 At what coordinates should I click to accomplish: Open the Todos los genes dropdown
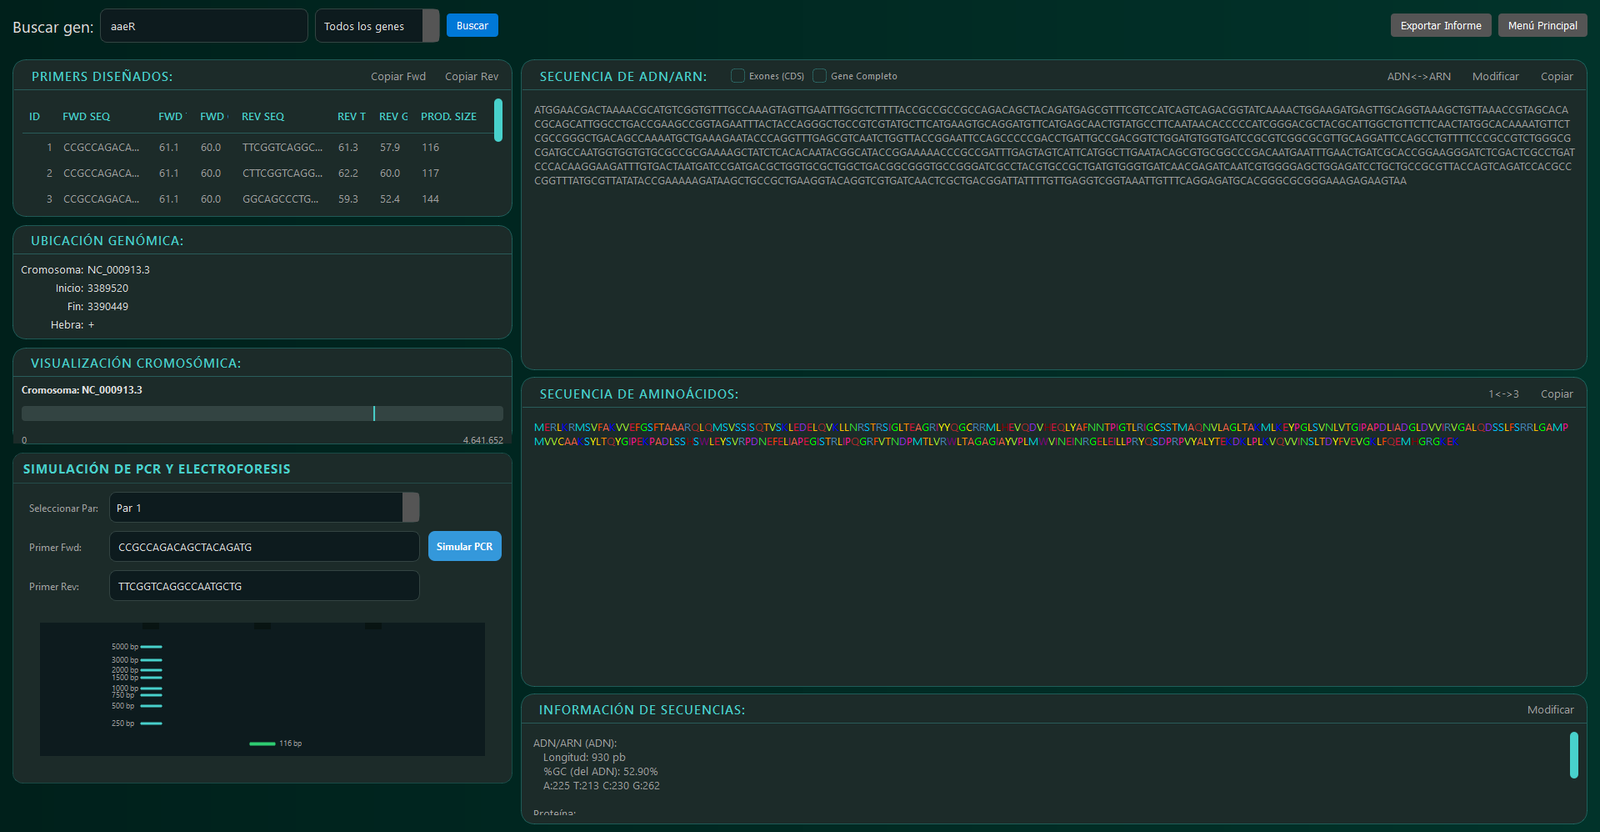(x=377, y=26)
